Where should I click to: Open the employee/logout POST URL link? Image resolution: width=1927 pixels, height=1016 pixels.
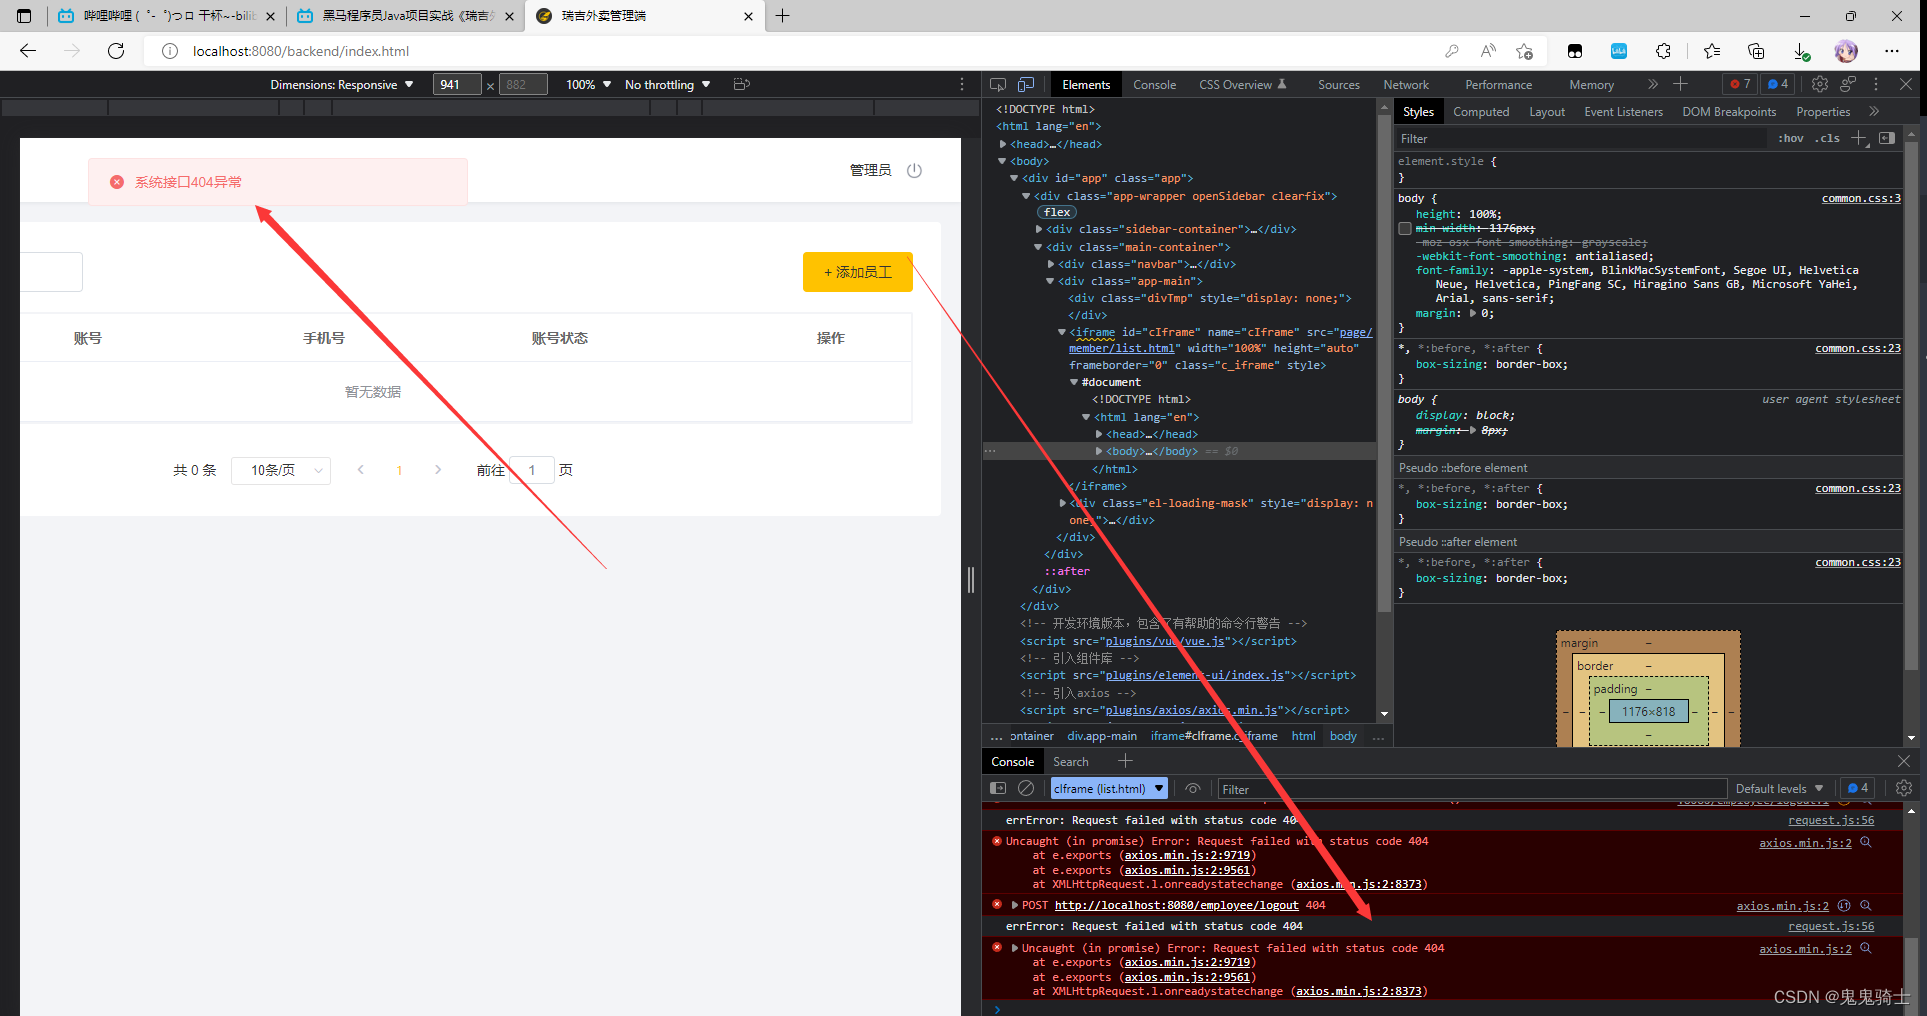tap(1176, 905)
